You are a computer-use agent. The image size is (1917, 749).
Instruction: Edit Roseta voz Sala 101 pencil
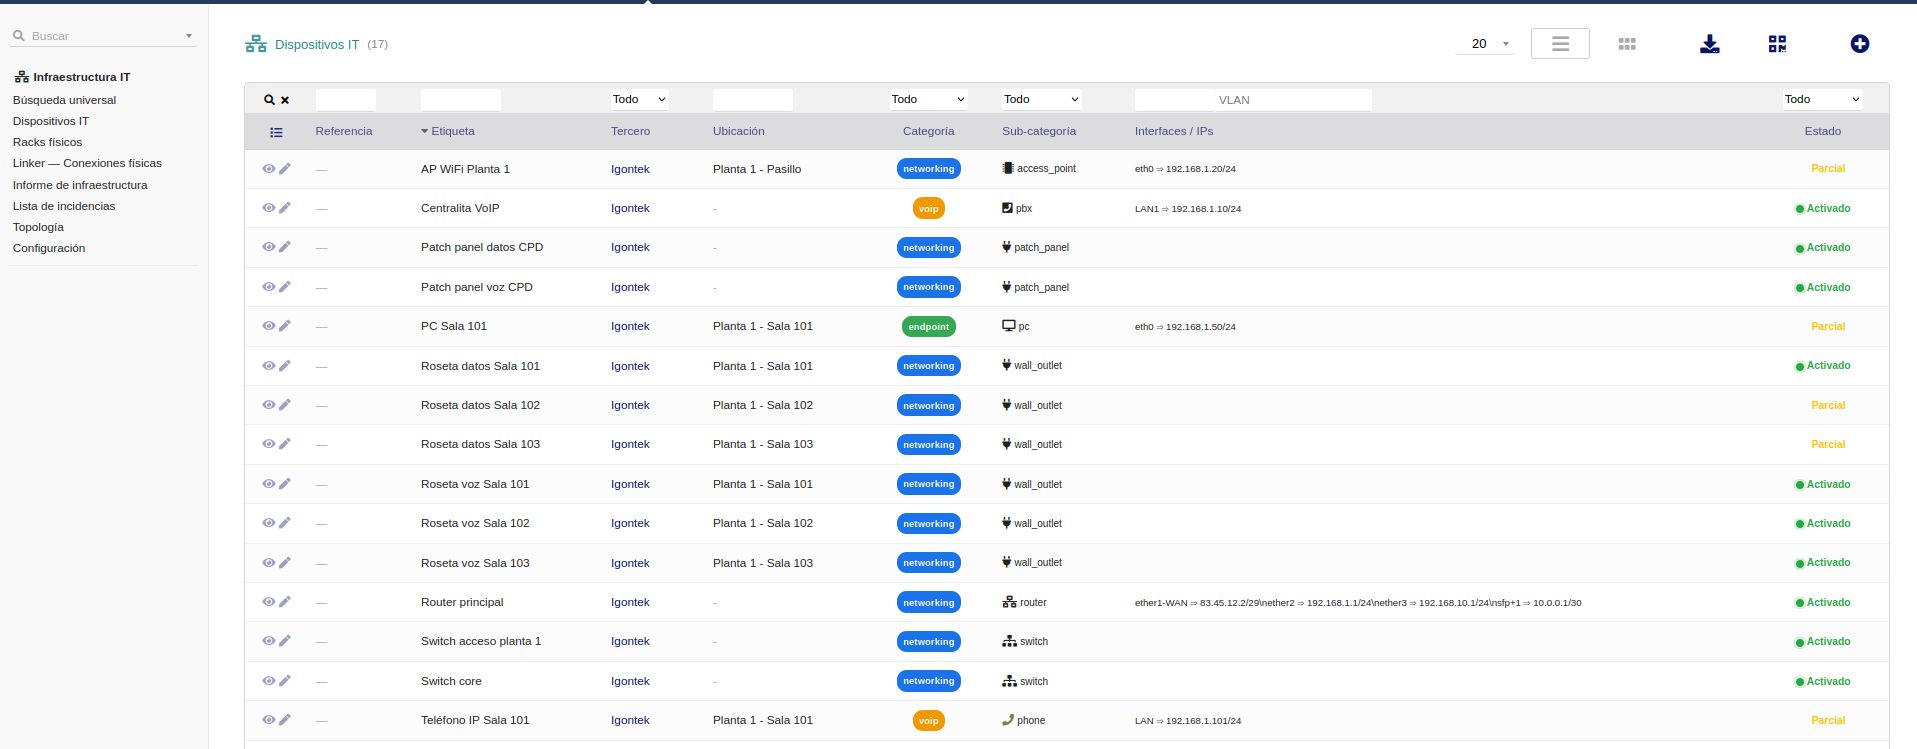tap(285, 484)
